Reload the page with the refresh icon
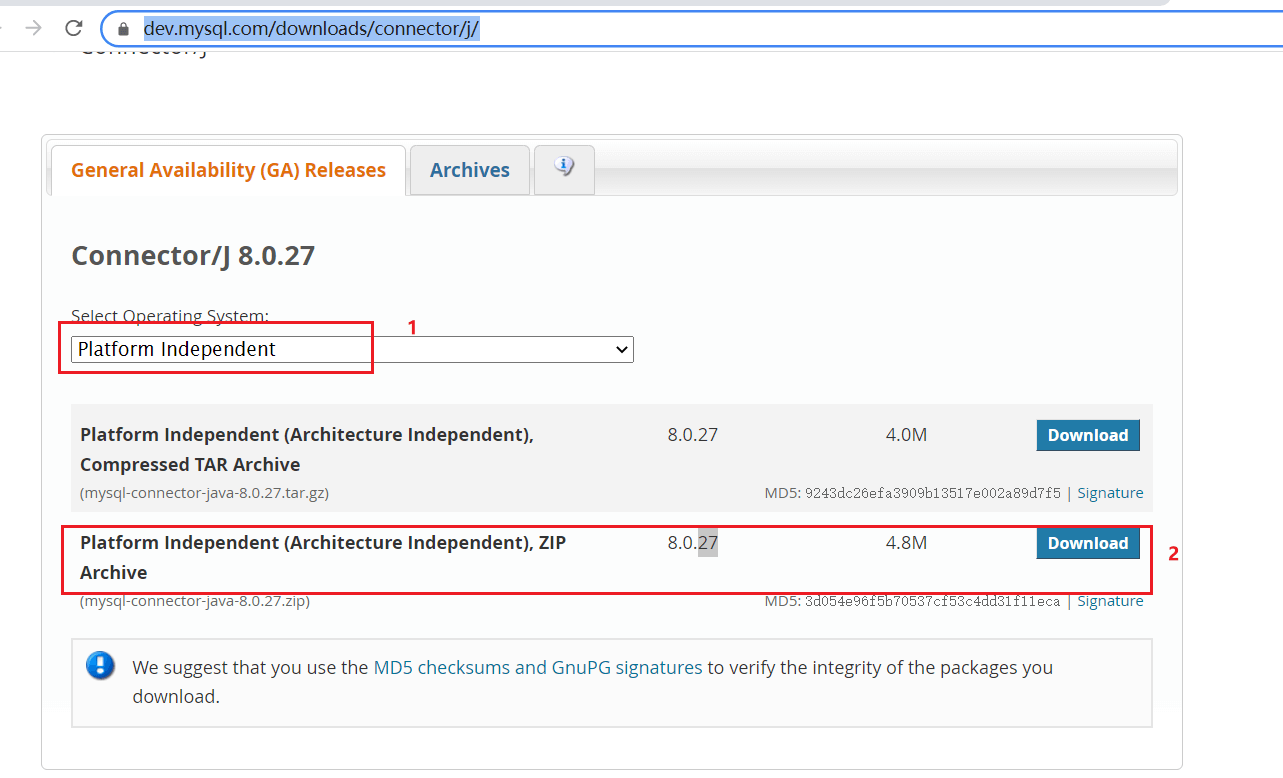 click(x=74, y=28)
